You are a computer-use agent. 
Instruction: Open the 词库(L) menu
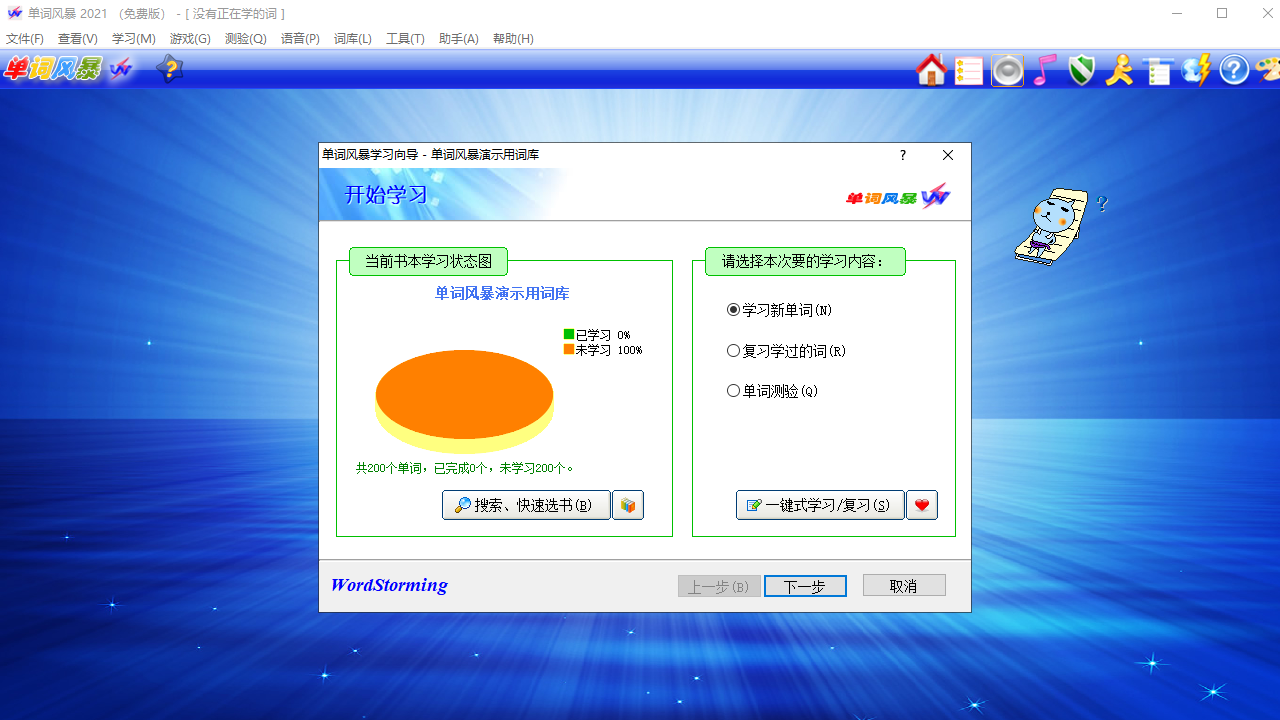pyautogui.click(x=353, y=38)
